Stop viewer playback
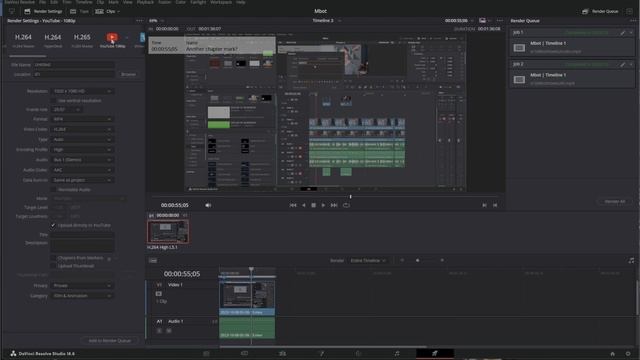Image resolution: width=640 pixels, height=360 pixels. click(313, 205)
